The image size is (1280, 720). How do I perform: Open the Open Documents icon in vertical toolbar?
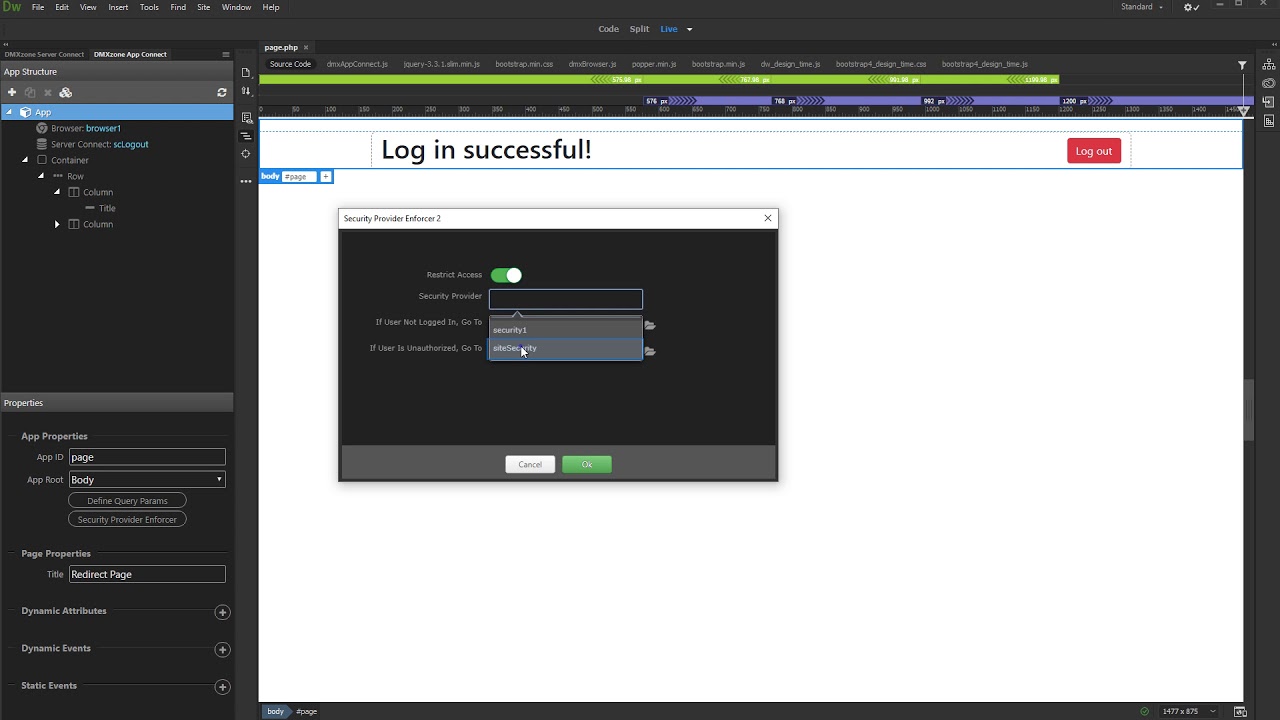246,72
